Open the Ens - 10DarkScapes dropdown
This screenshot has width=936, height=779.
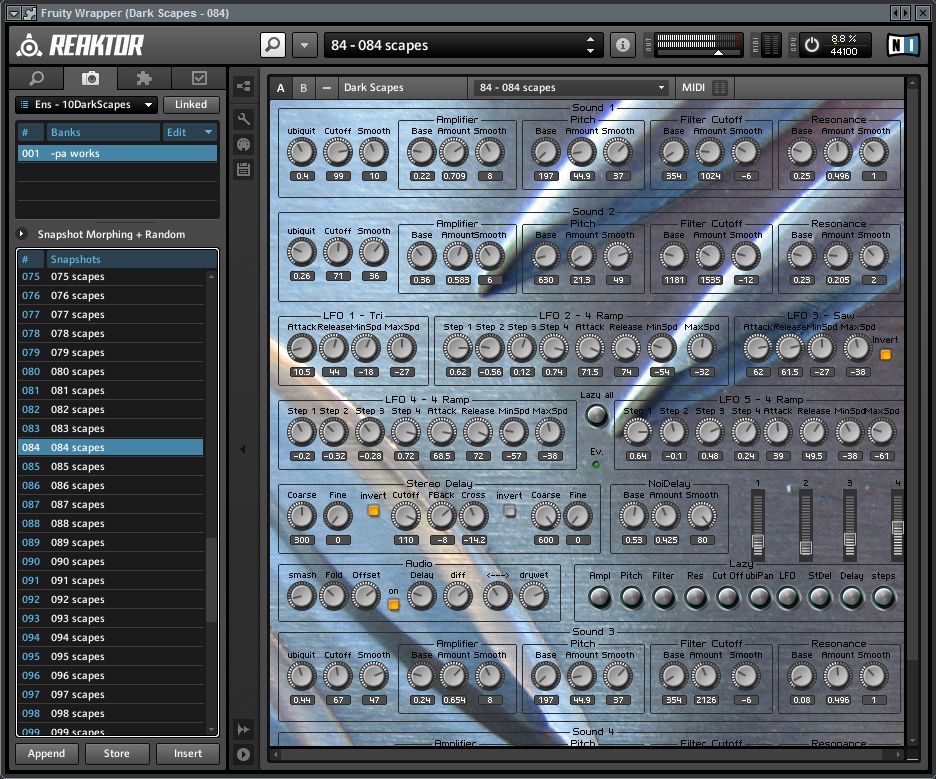[87, 105]
